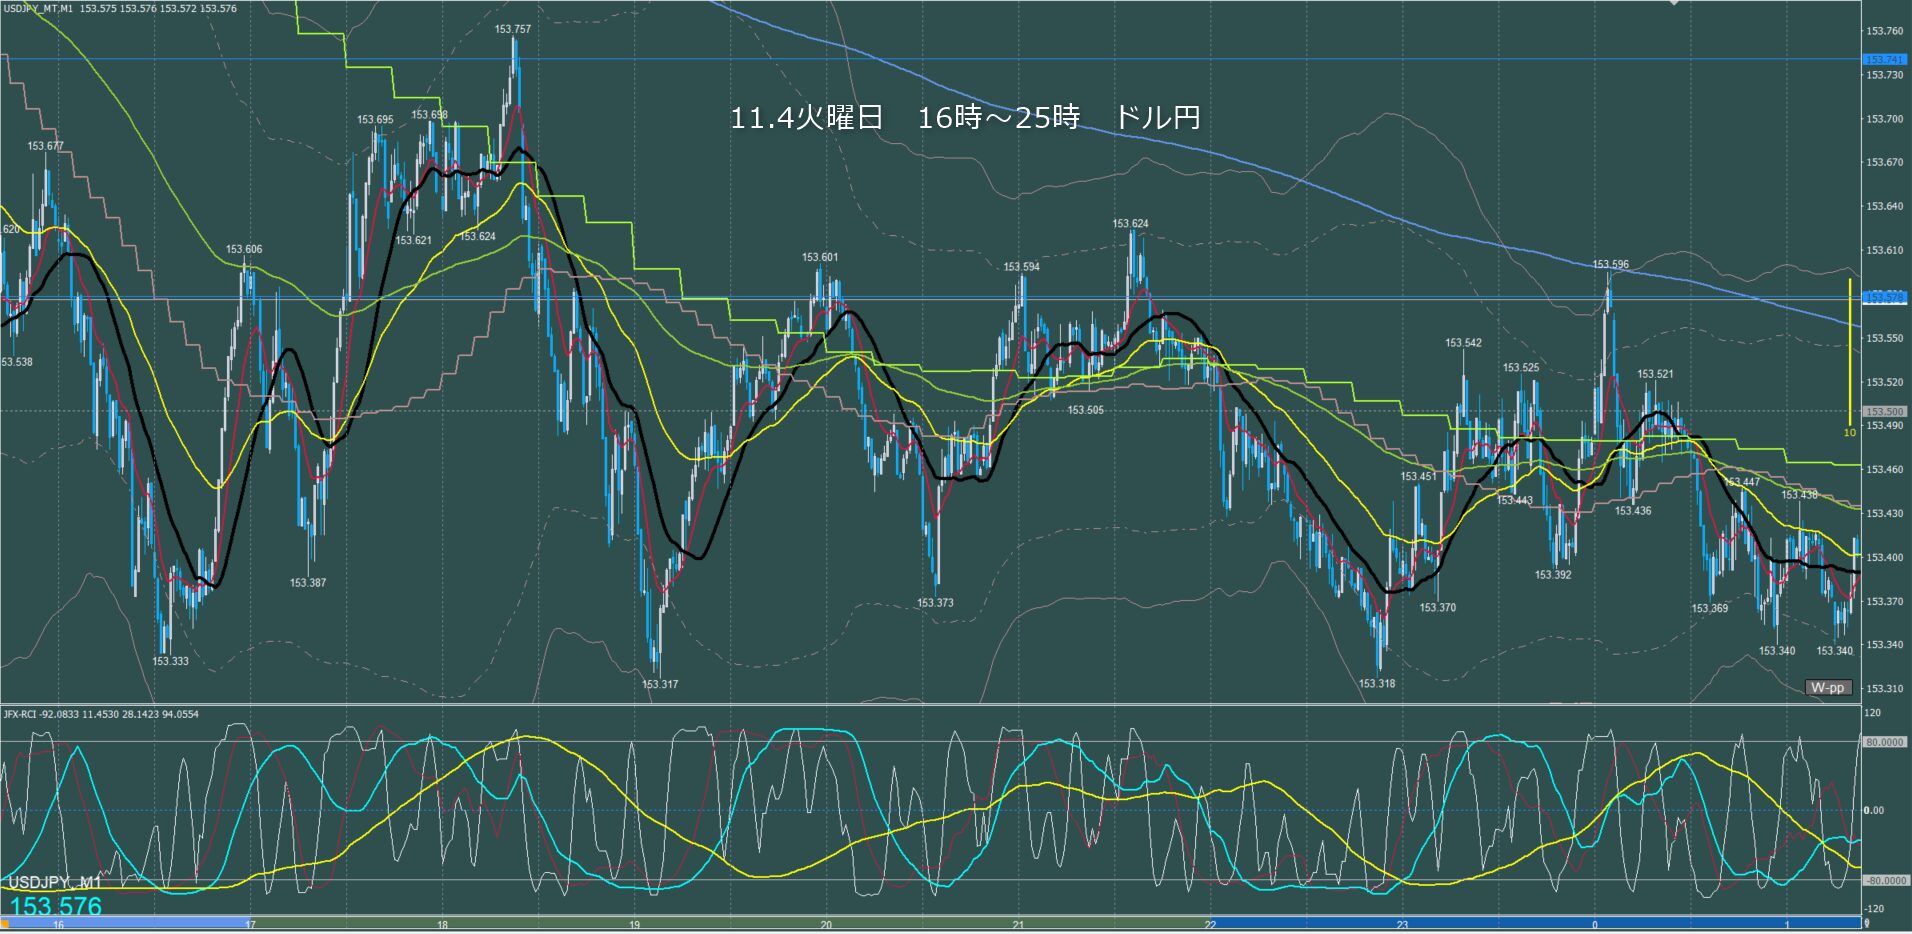Click the 80.0000 RCI level tag

1884,743
